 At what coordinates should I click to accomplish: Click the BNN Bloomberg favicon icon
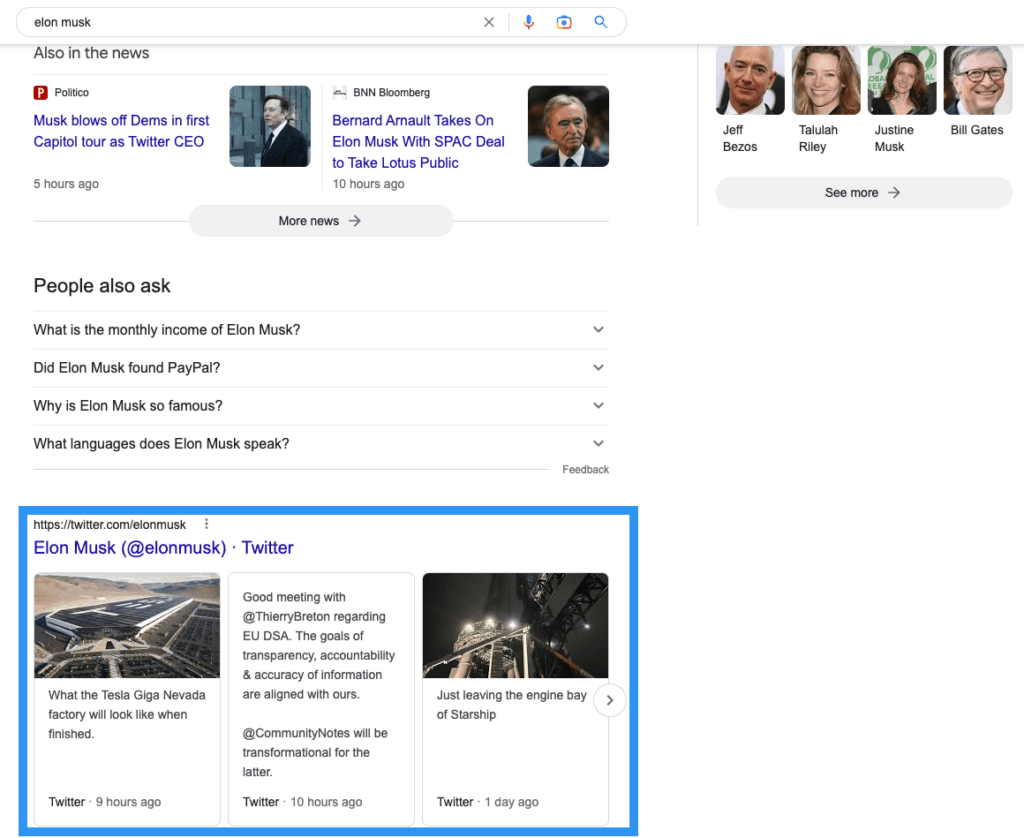coord(340,93)
